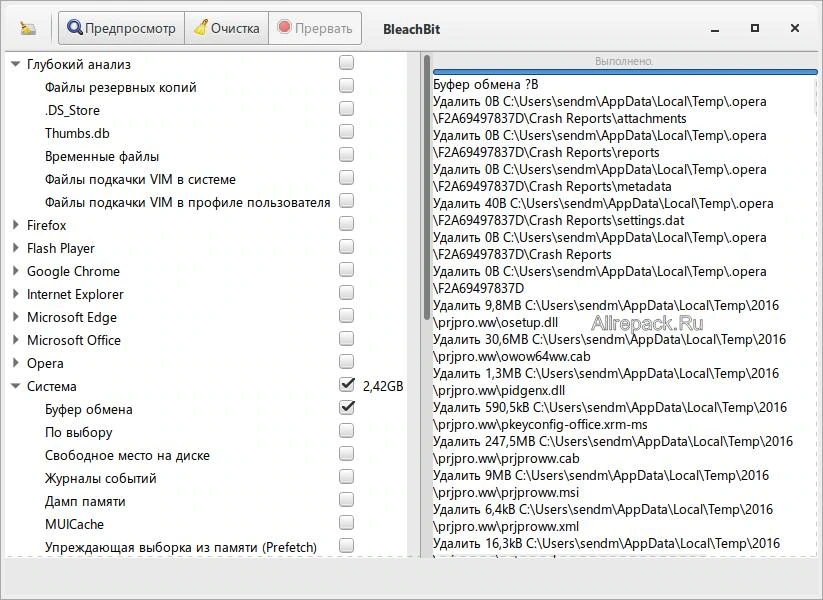Expand the Internet Explorer group
Image resolution: width=823 pixels, height=600 pixels.
[16, 294]
